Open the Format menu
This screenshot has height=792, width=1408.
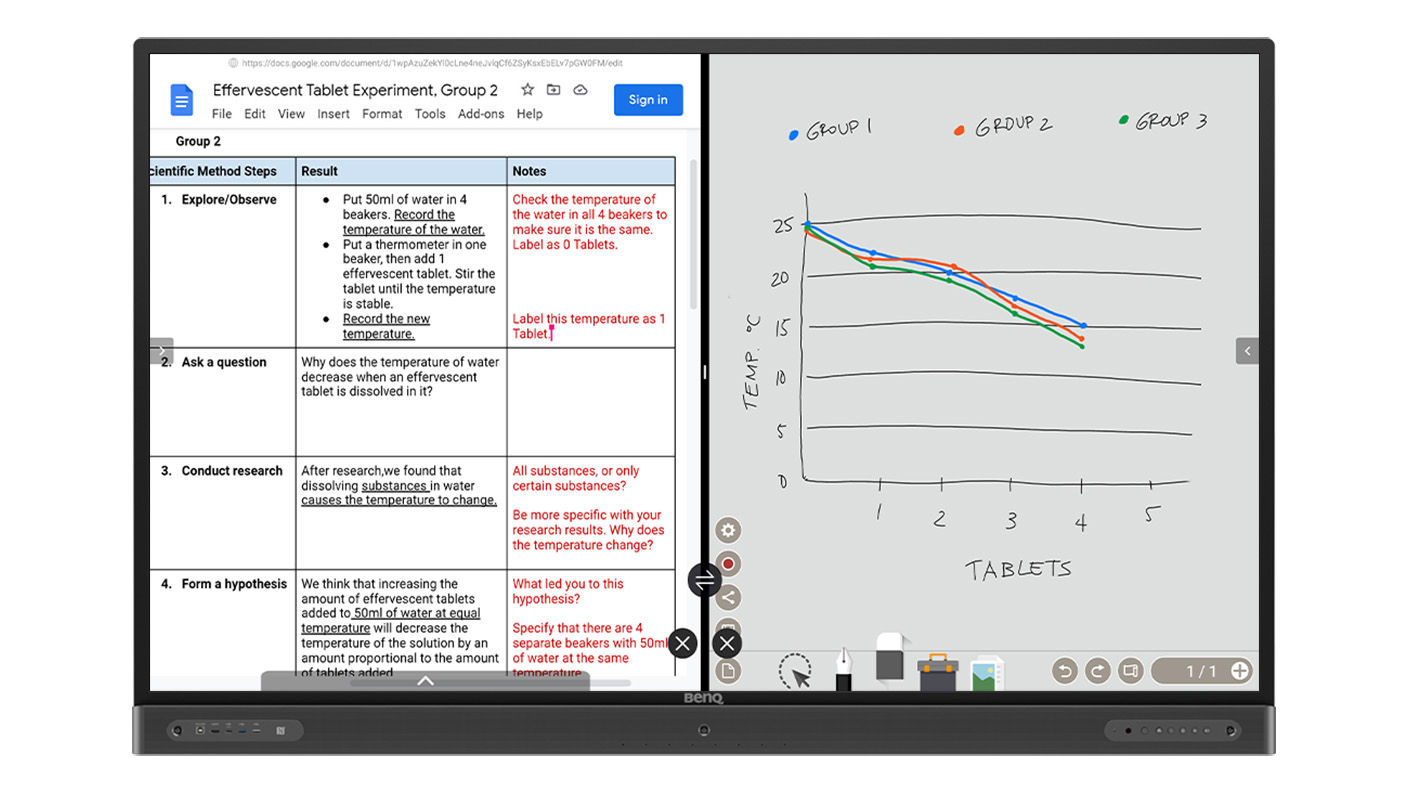(x=382, y=114)
